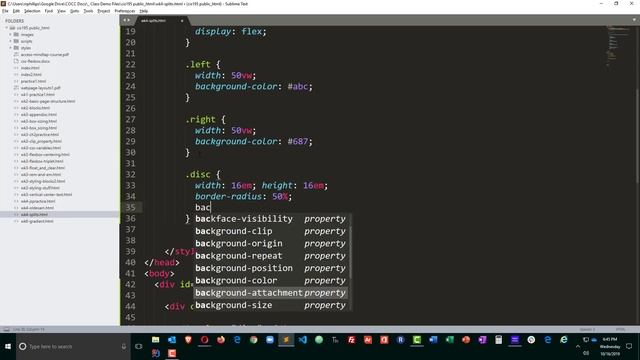Click Sublime Text taskbar icon
Viewport: 640px width, 360px height.
click(x=286, y=340)
